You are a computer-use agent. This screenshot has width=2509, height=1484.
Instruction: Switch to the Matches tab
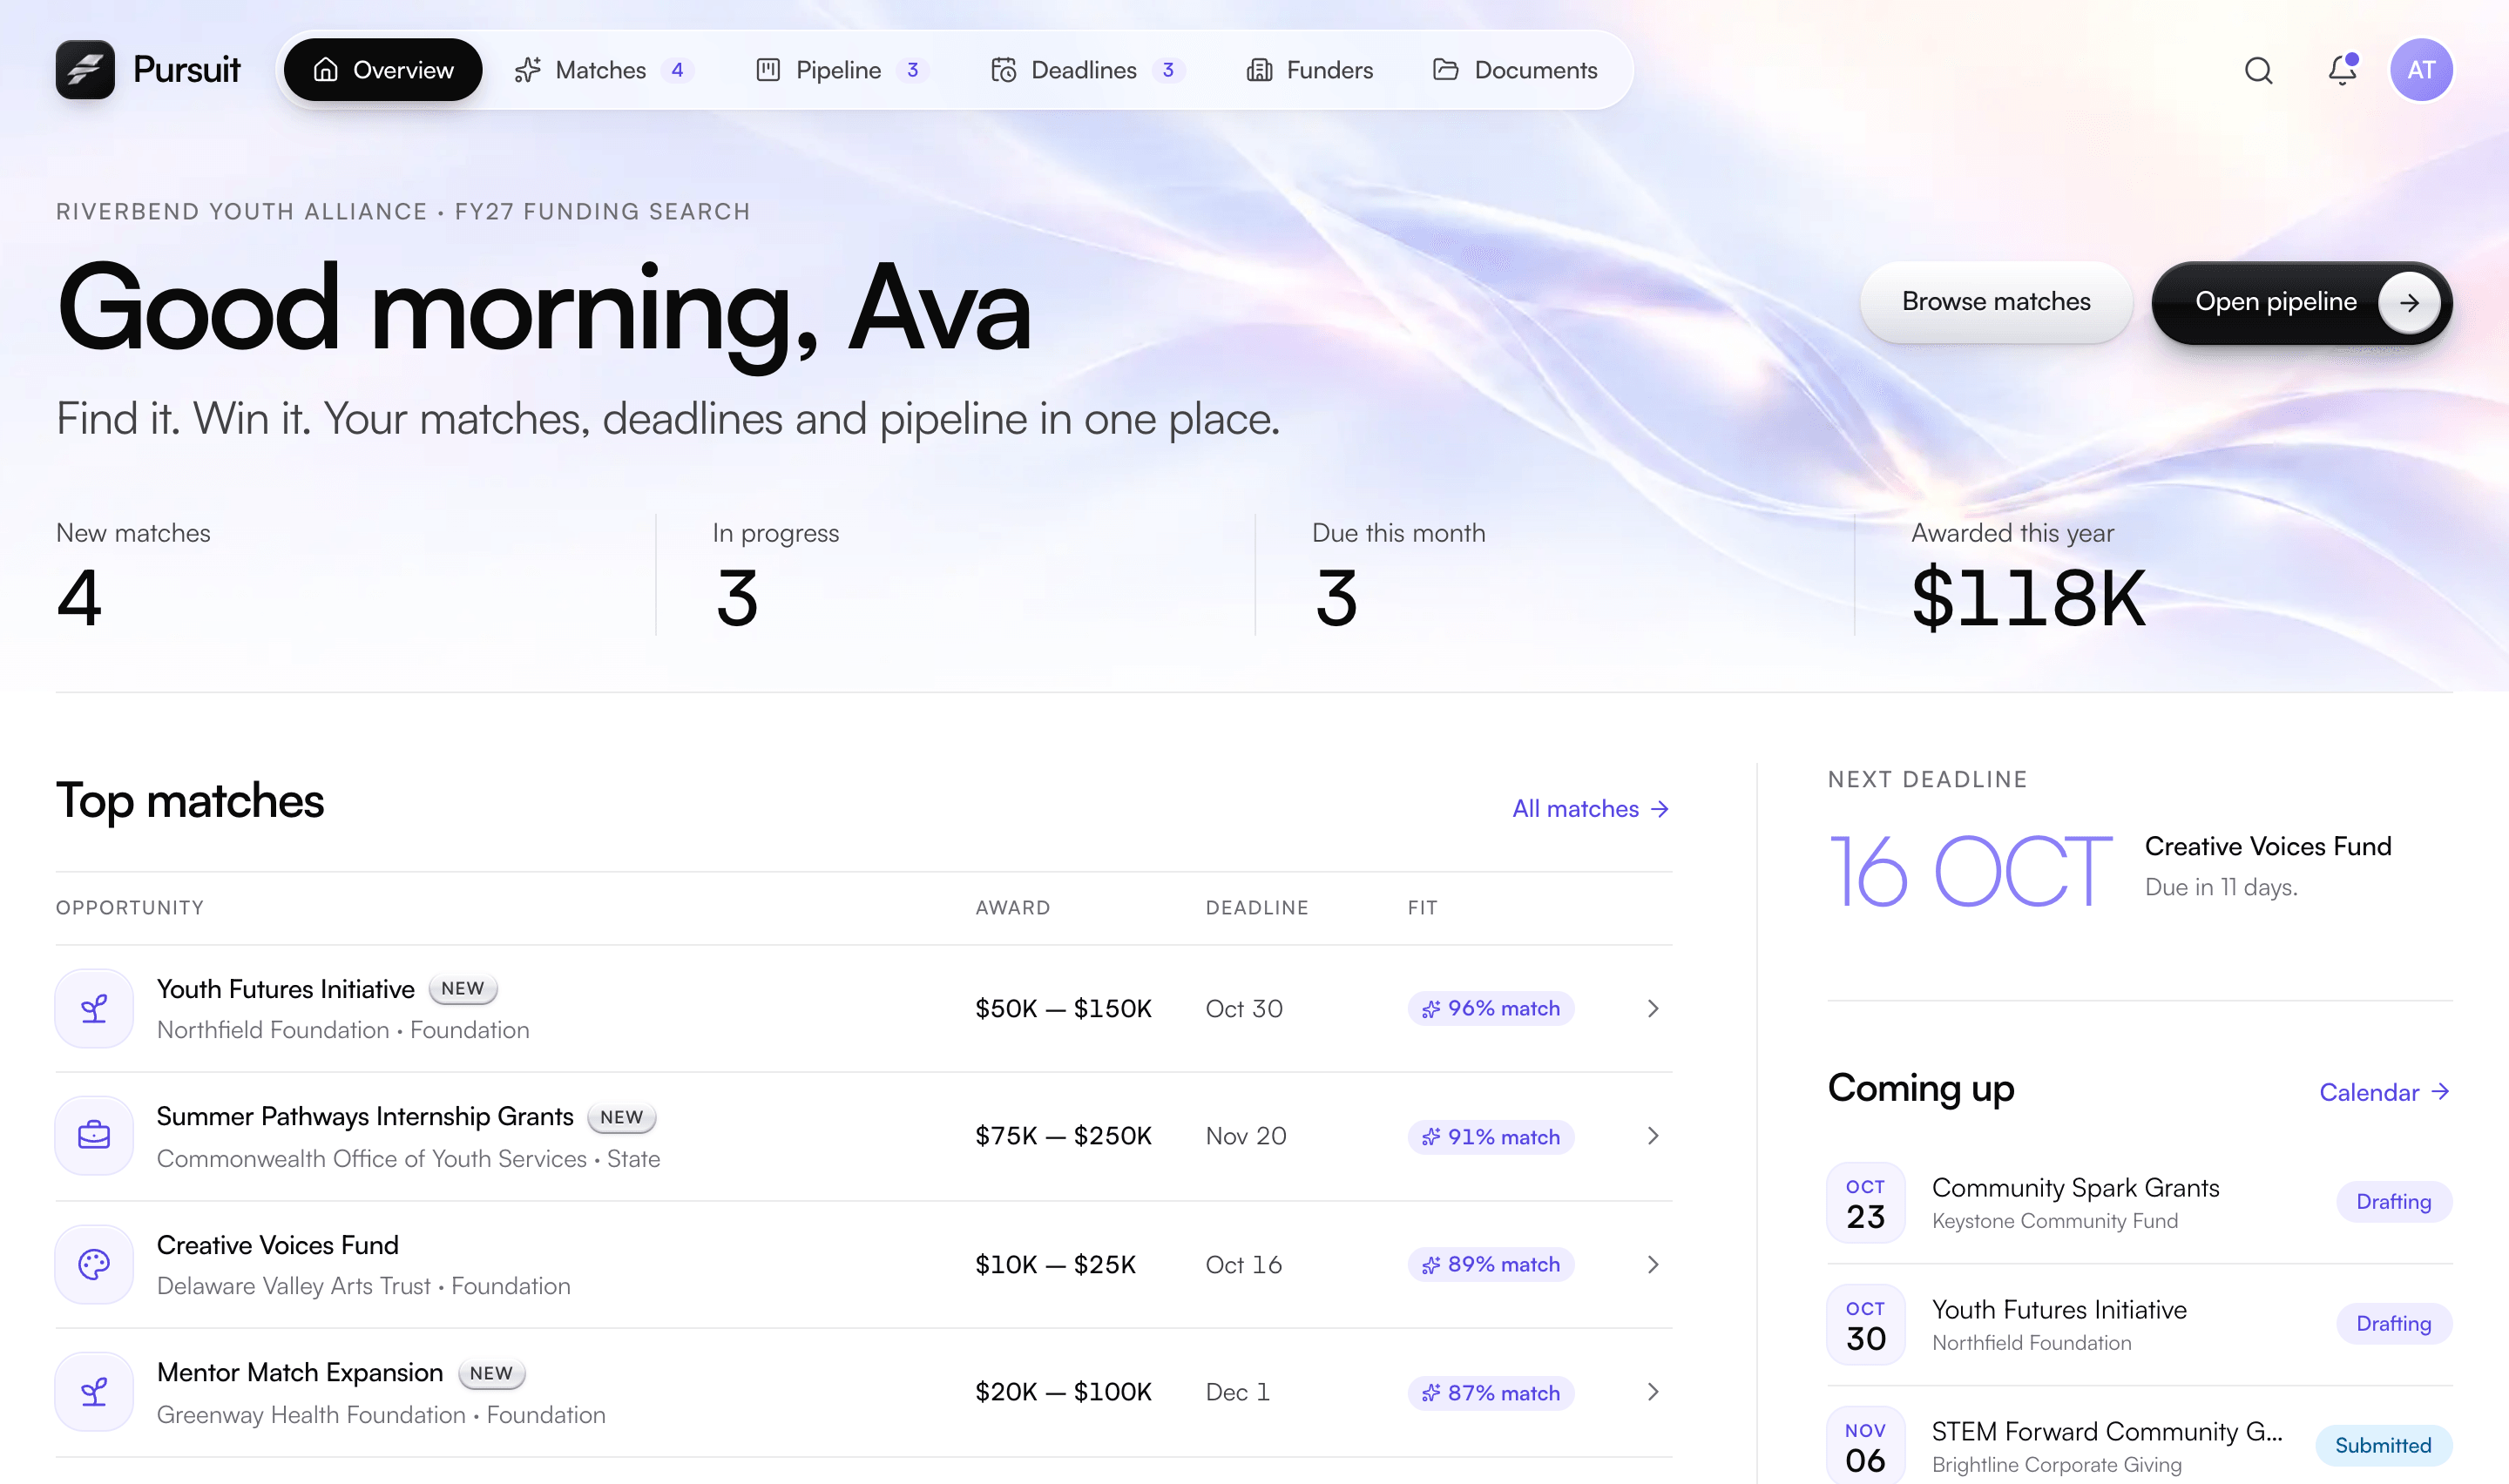pyautogui.click(x=603, y=70)
